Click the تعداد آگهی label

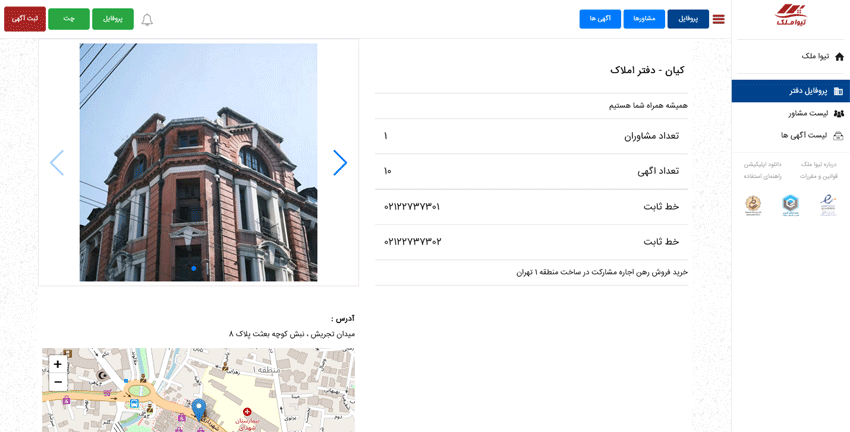[658, 171]
